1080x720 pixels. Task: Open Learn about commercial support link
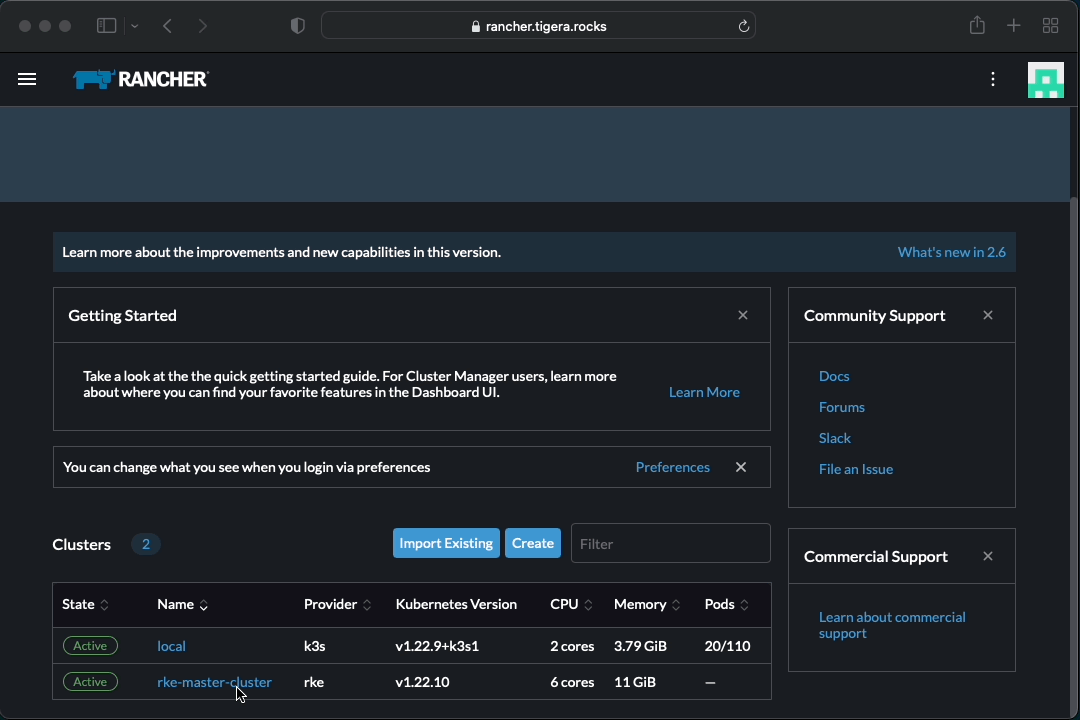coord(892,625)
